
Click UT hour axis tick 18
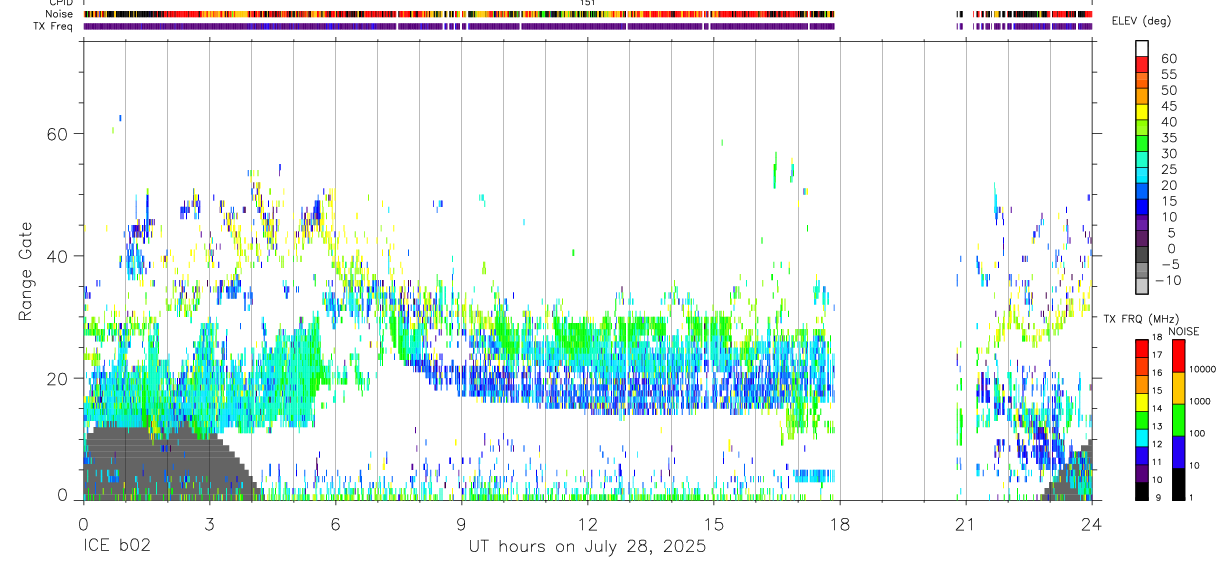[x=840, y=523]
